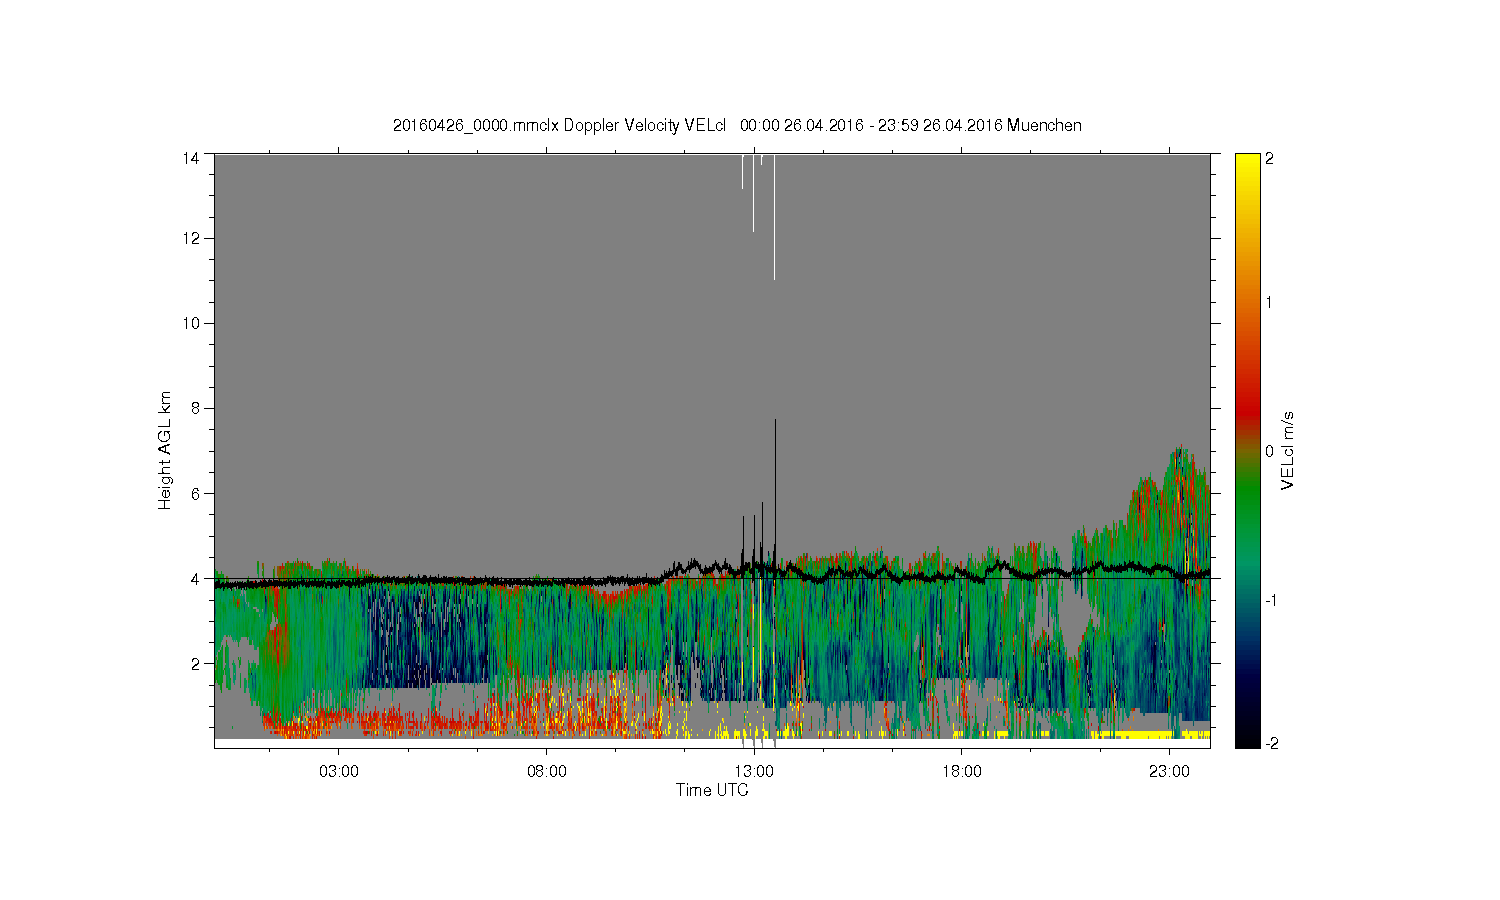
Task: Click the height tick label 8
Action: click(194, 408)
